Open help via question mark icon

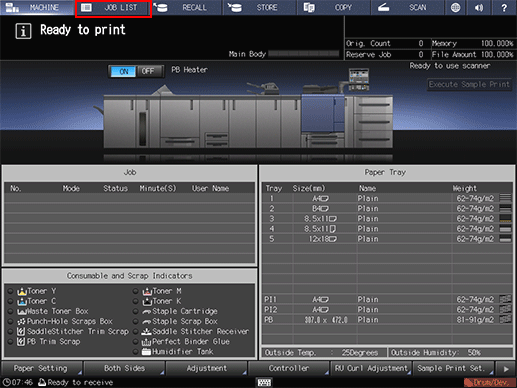[x=504, y=7]
